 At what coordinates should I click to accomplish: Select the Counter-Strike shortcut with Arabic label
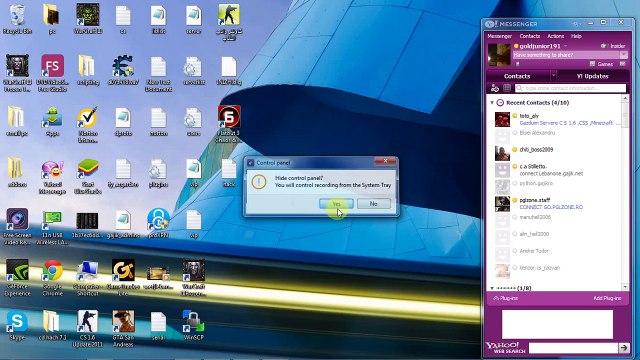click(229, 22)
